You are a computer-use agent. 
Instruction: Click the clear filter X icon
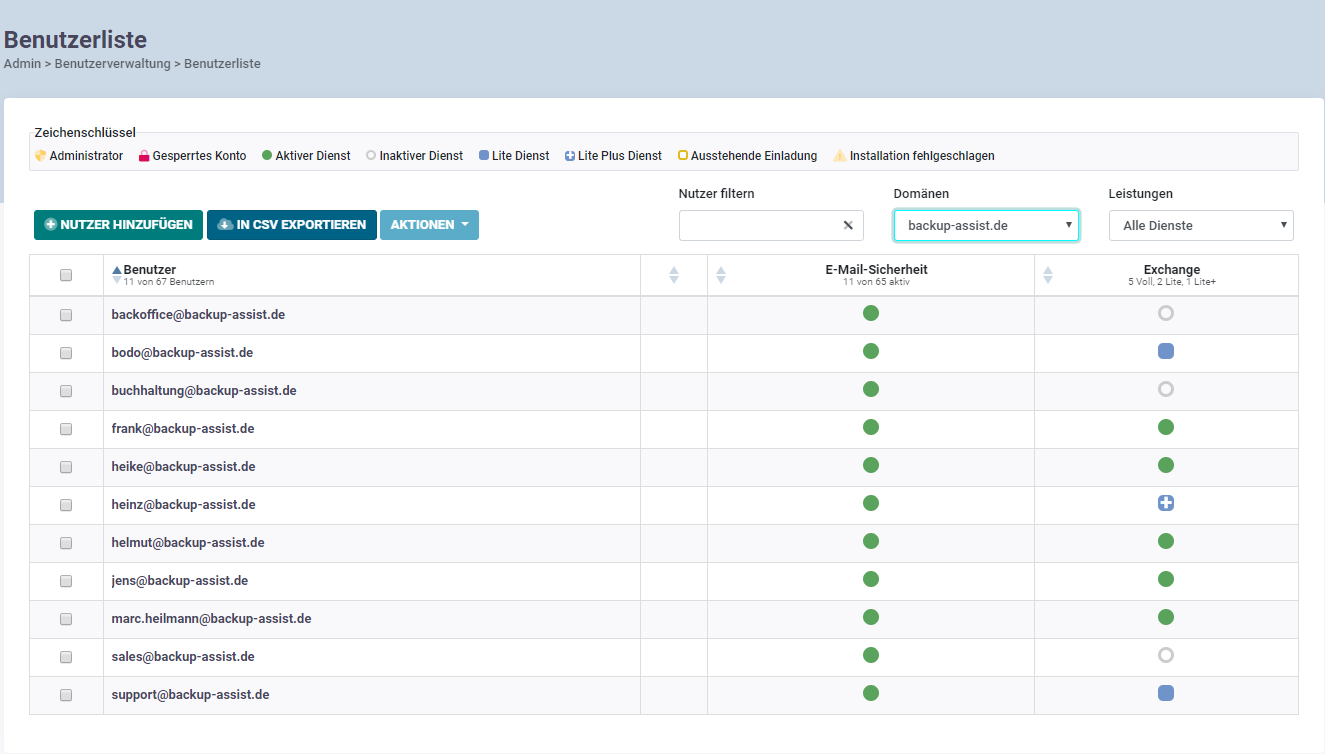tap(848, 226)
